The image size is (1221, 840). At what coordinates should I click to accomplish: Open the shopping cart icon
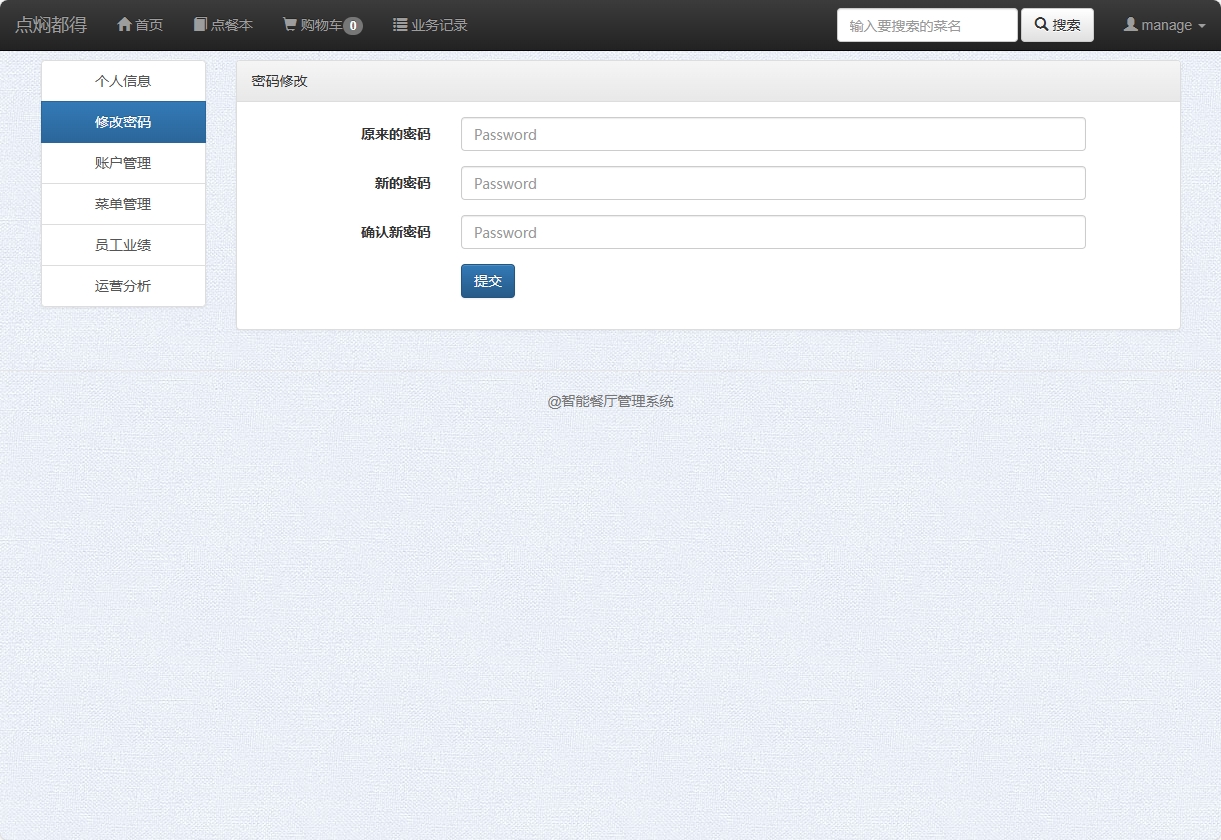click(x=290, y=25)
